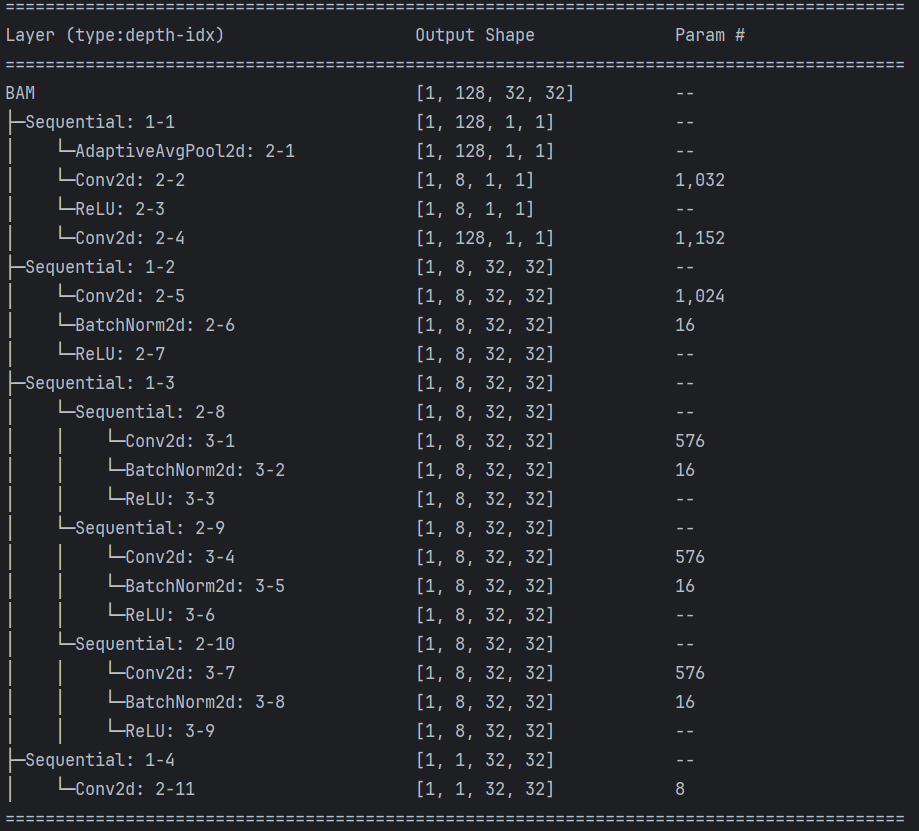919x831 pixels.
Task: Pick the "ReLU: 3-9" layer name
Action: click(170, 731)
